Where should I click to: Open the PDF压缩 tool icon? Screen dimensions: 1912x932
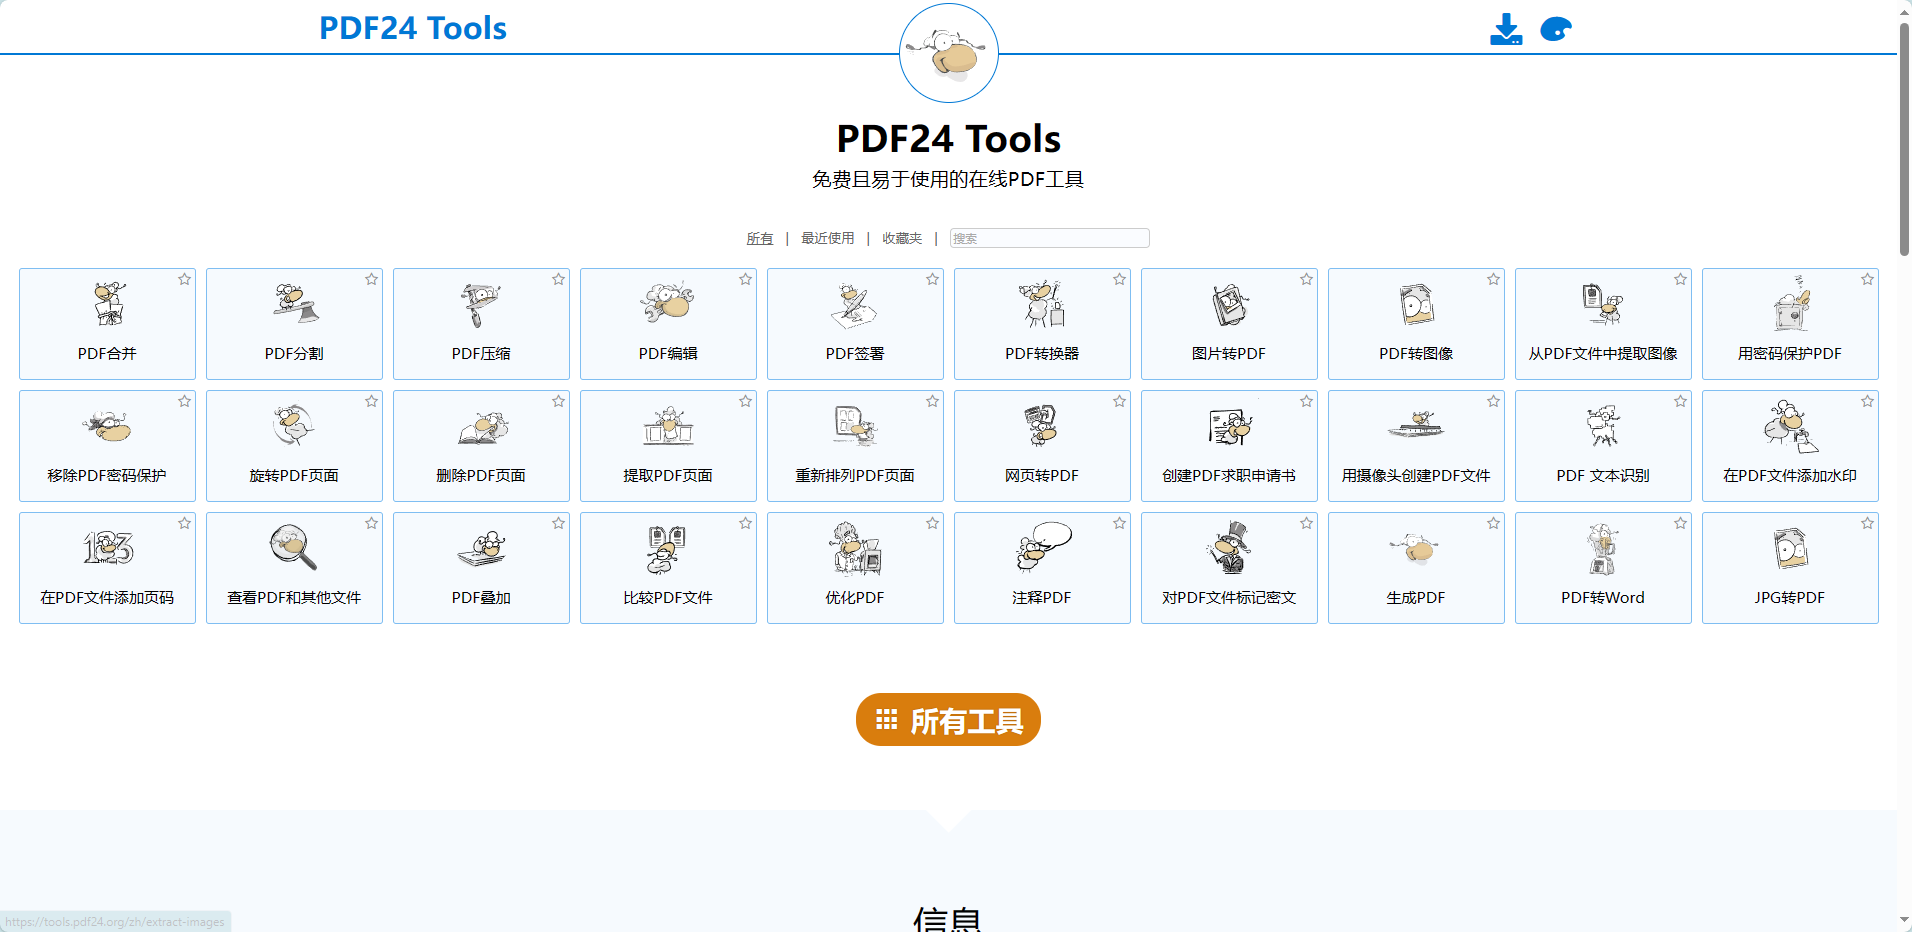pos(481,304)
